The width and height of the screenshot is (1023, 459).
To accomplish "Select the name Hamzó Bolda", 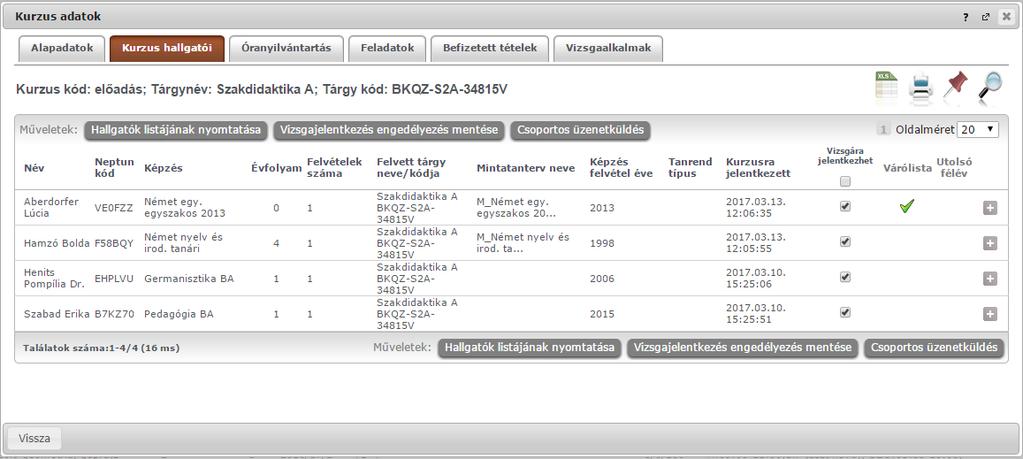I will [56, 243].
